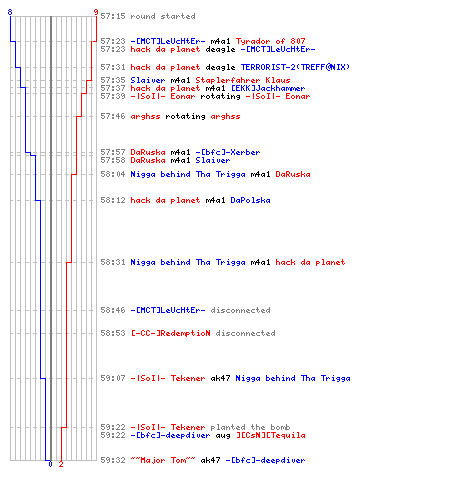Open TERRORIST-2(TREFF@NIX) player name
This screenshot has width=450, height=500.
click(295, 67)
